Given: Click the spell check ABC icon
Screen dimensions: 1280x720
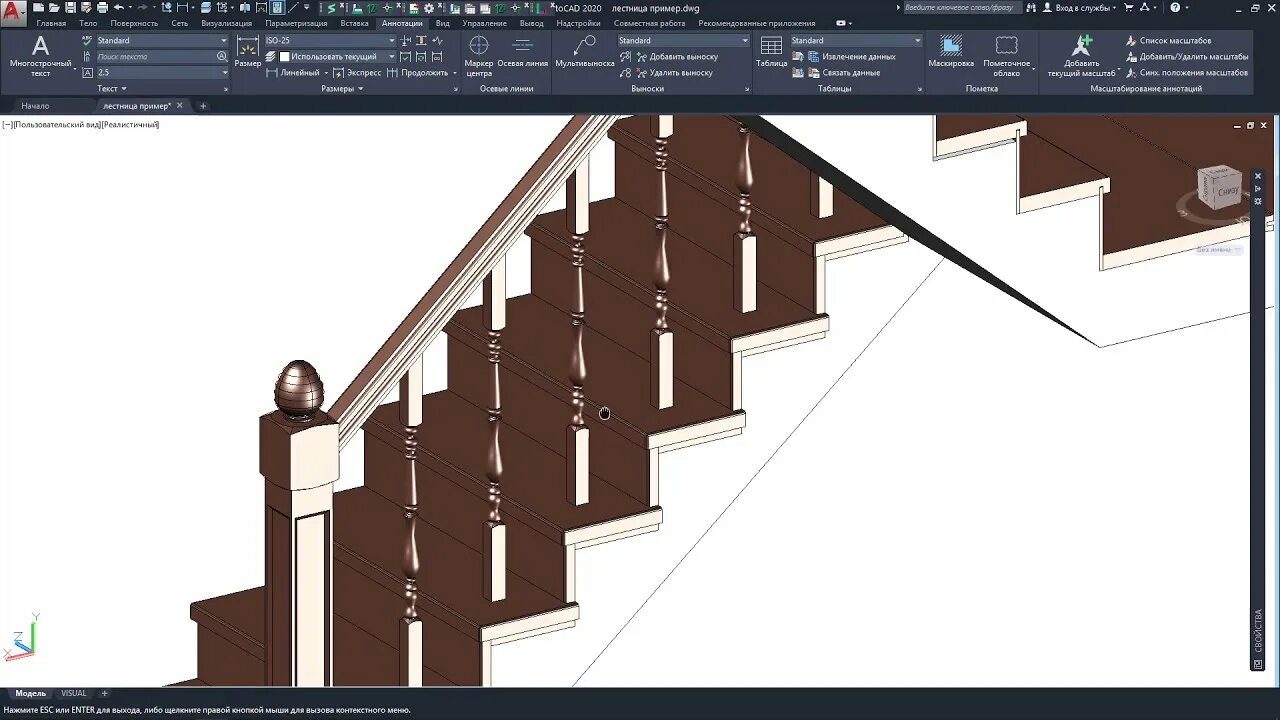Looking at the screenshot, I should [87, 40].
